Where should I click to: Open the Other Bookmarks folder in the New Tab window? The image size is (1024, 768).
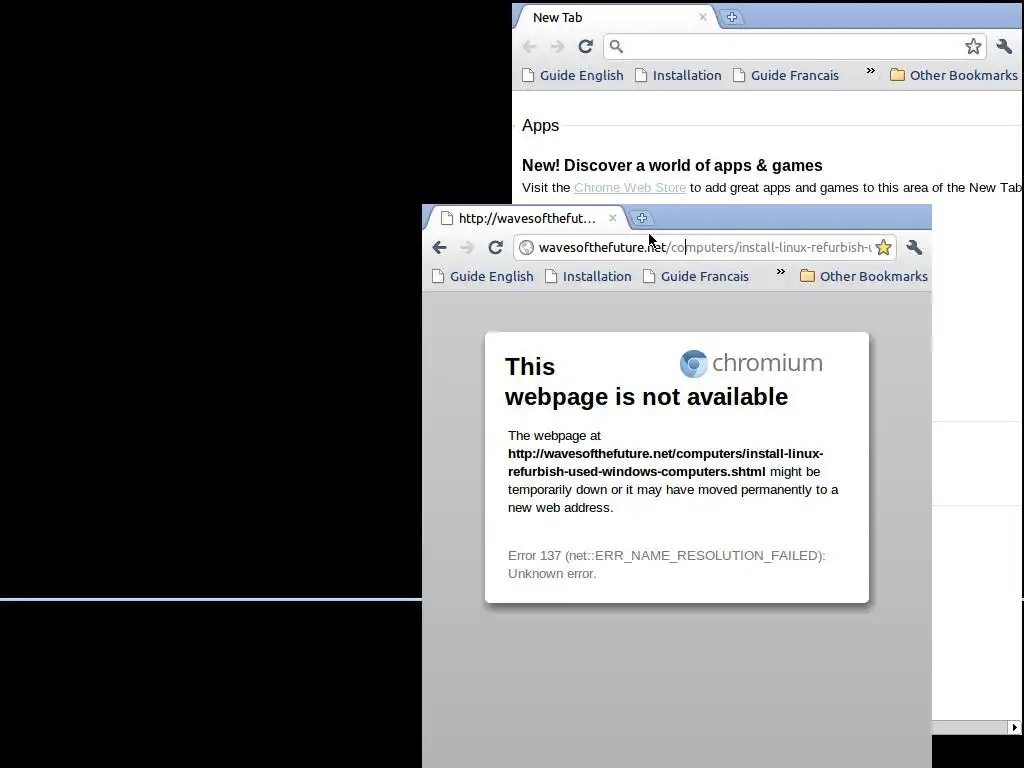[x=954, y=75]
